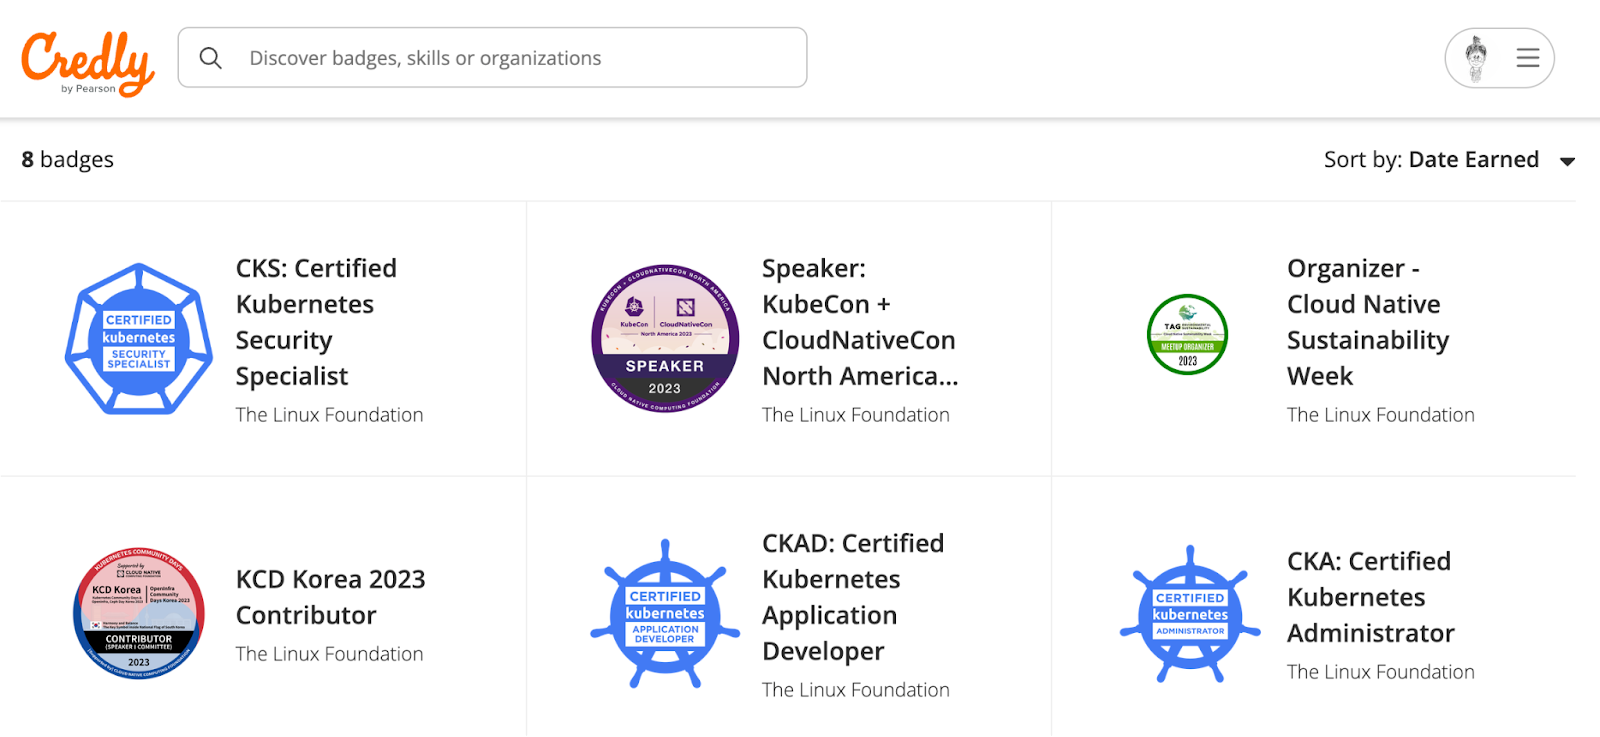Open CKS: Certified Kubernetes Security Specialist title
This screenshot has height=737, width=1600.
[316, 322]
